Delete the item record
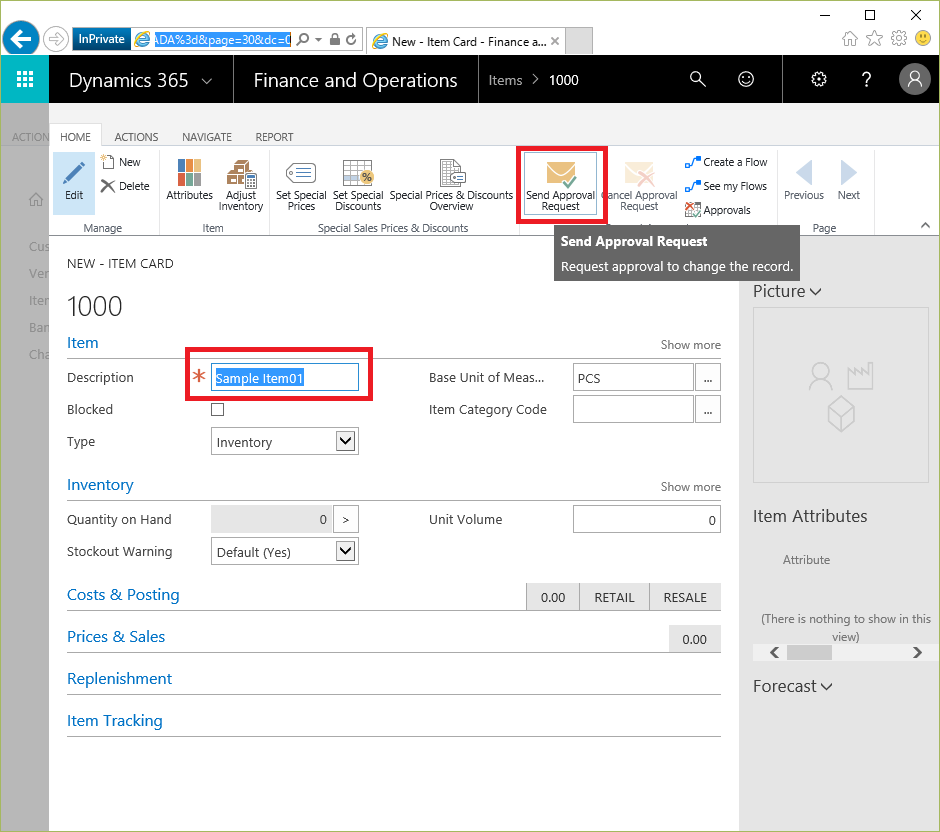The height and width of the screenshot is (832, 940). pos(125,186)
